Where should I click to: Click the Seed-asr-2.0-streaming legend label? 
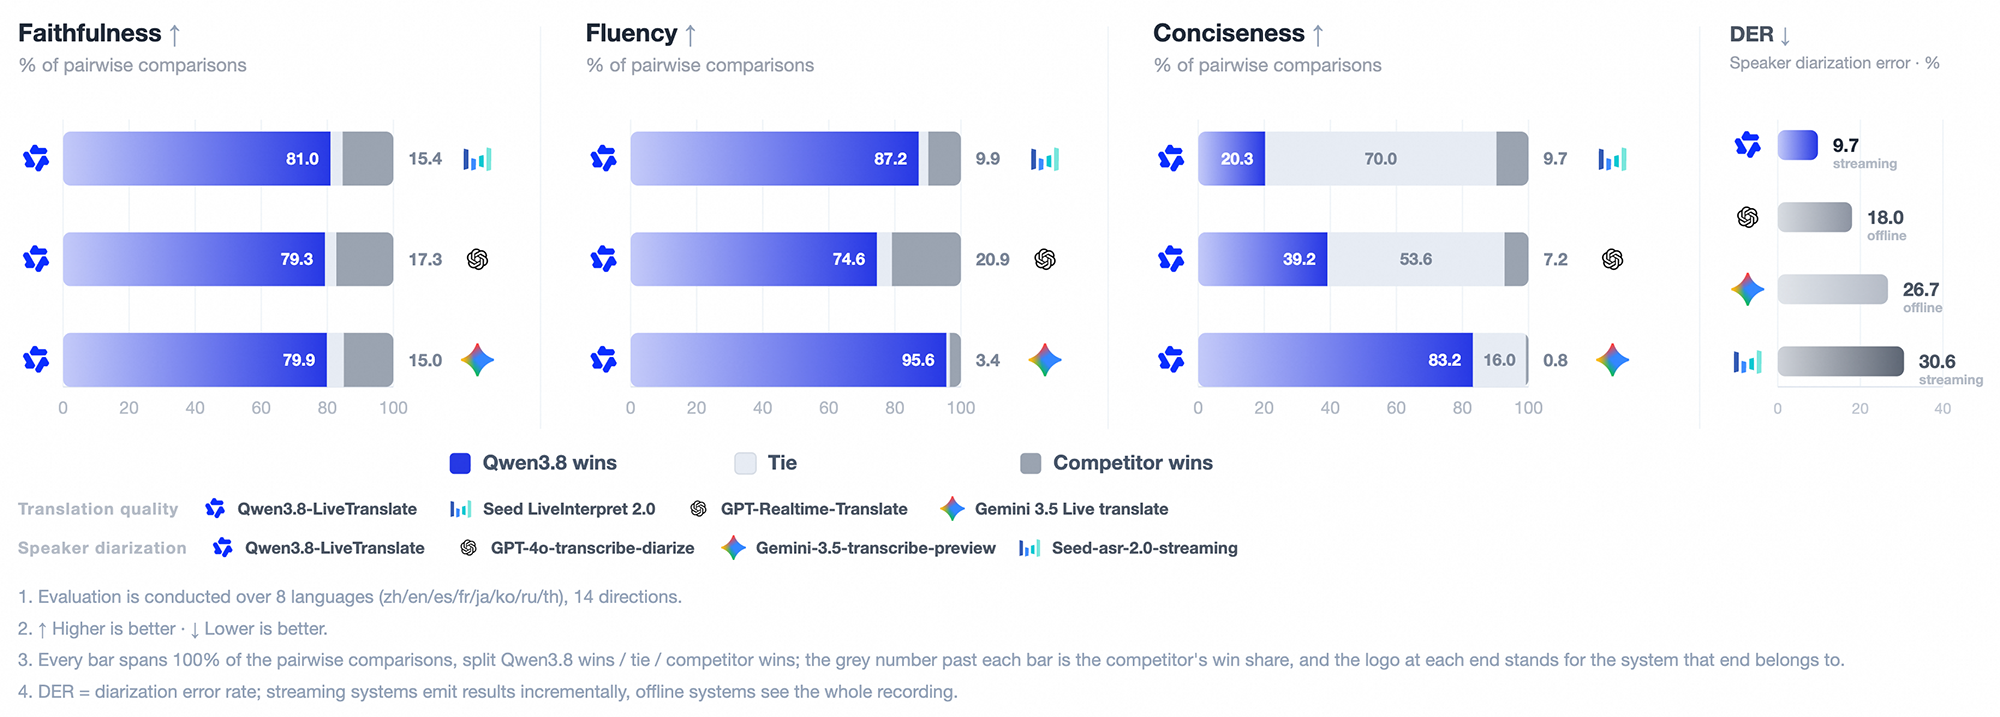tap(1144, 548)
